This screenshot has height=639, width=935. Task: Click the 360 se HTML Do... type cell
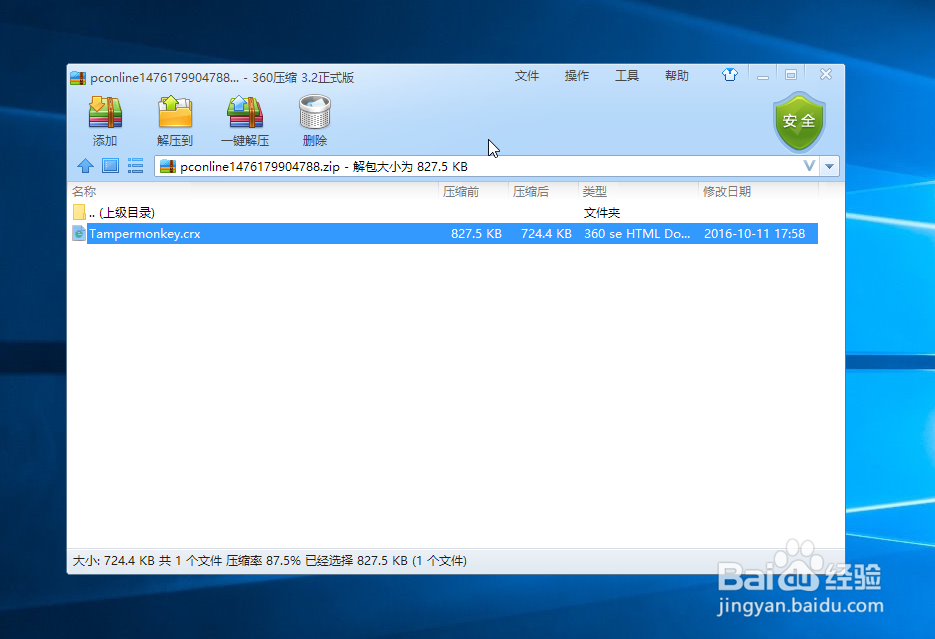(x=637, y=234)
